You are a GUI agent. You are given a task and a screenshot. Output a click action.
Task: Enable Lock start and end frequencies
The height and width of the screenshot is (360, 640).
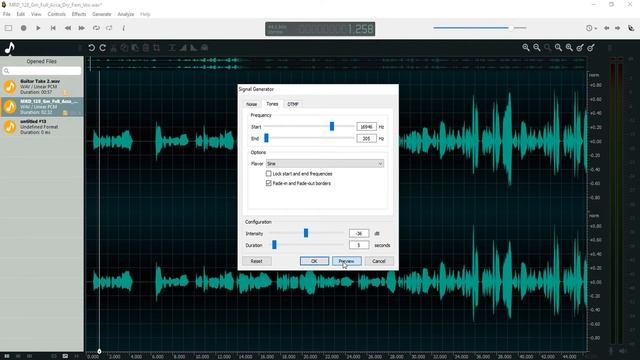click(269, 173)
